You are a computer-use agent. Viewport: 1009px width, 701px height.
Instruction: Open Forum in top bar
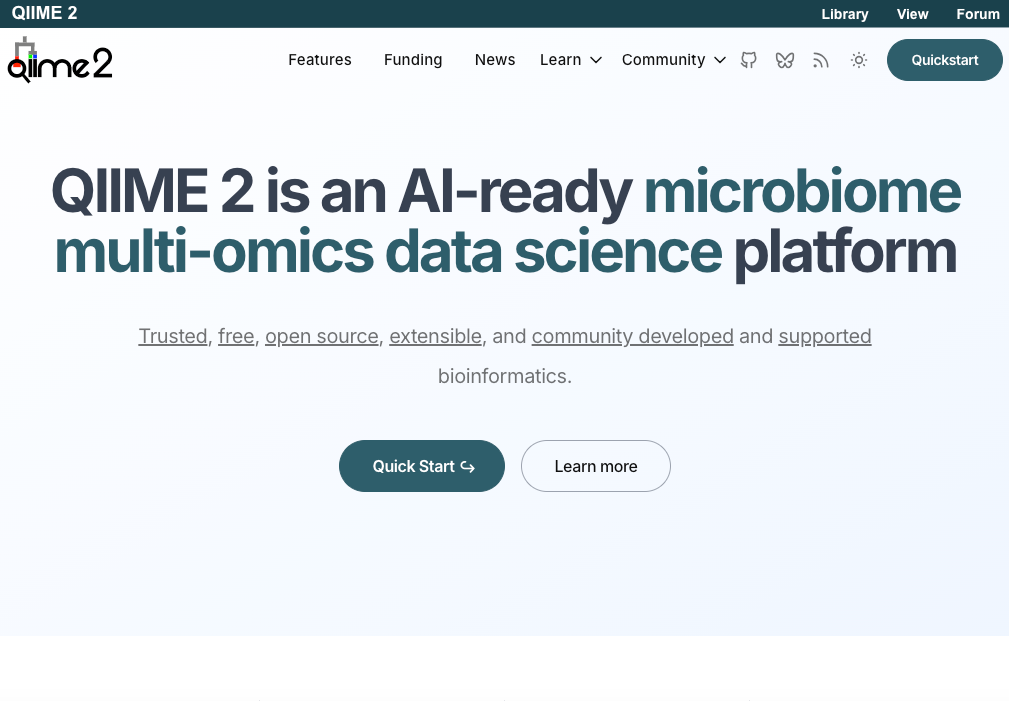pyautogui.click(x=978, y=14)
